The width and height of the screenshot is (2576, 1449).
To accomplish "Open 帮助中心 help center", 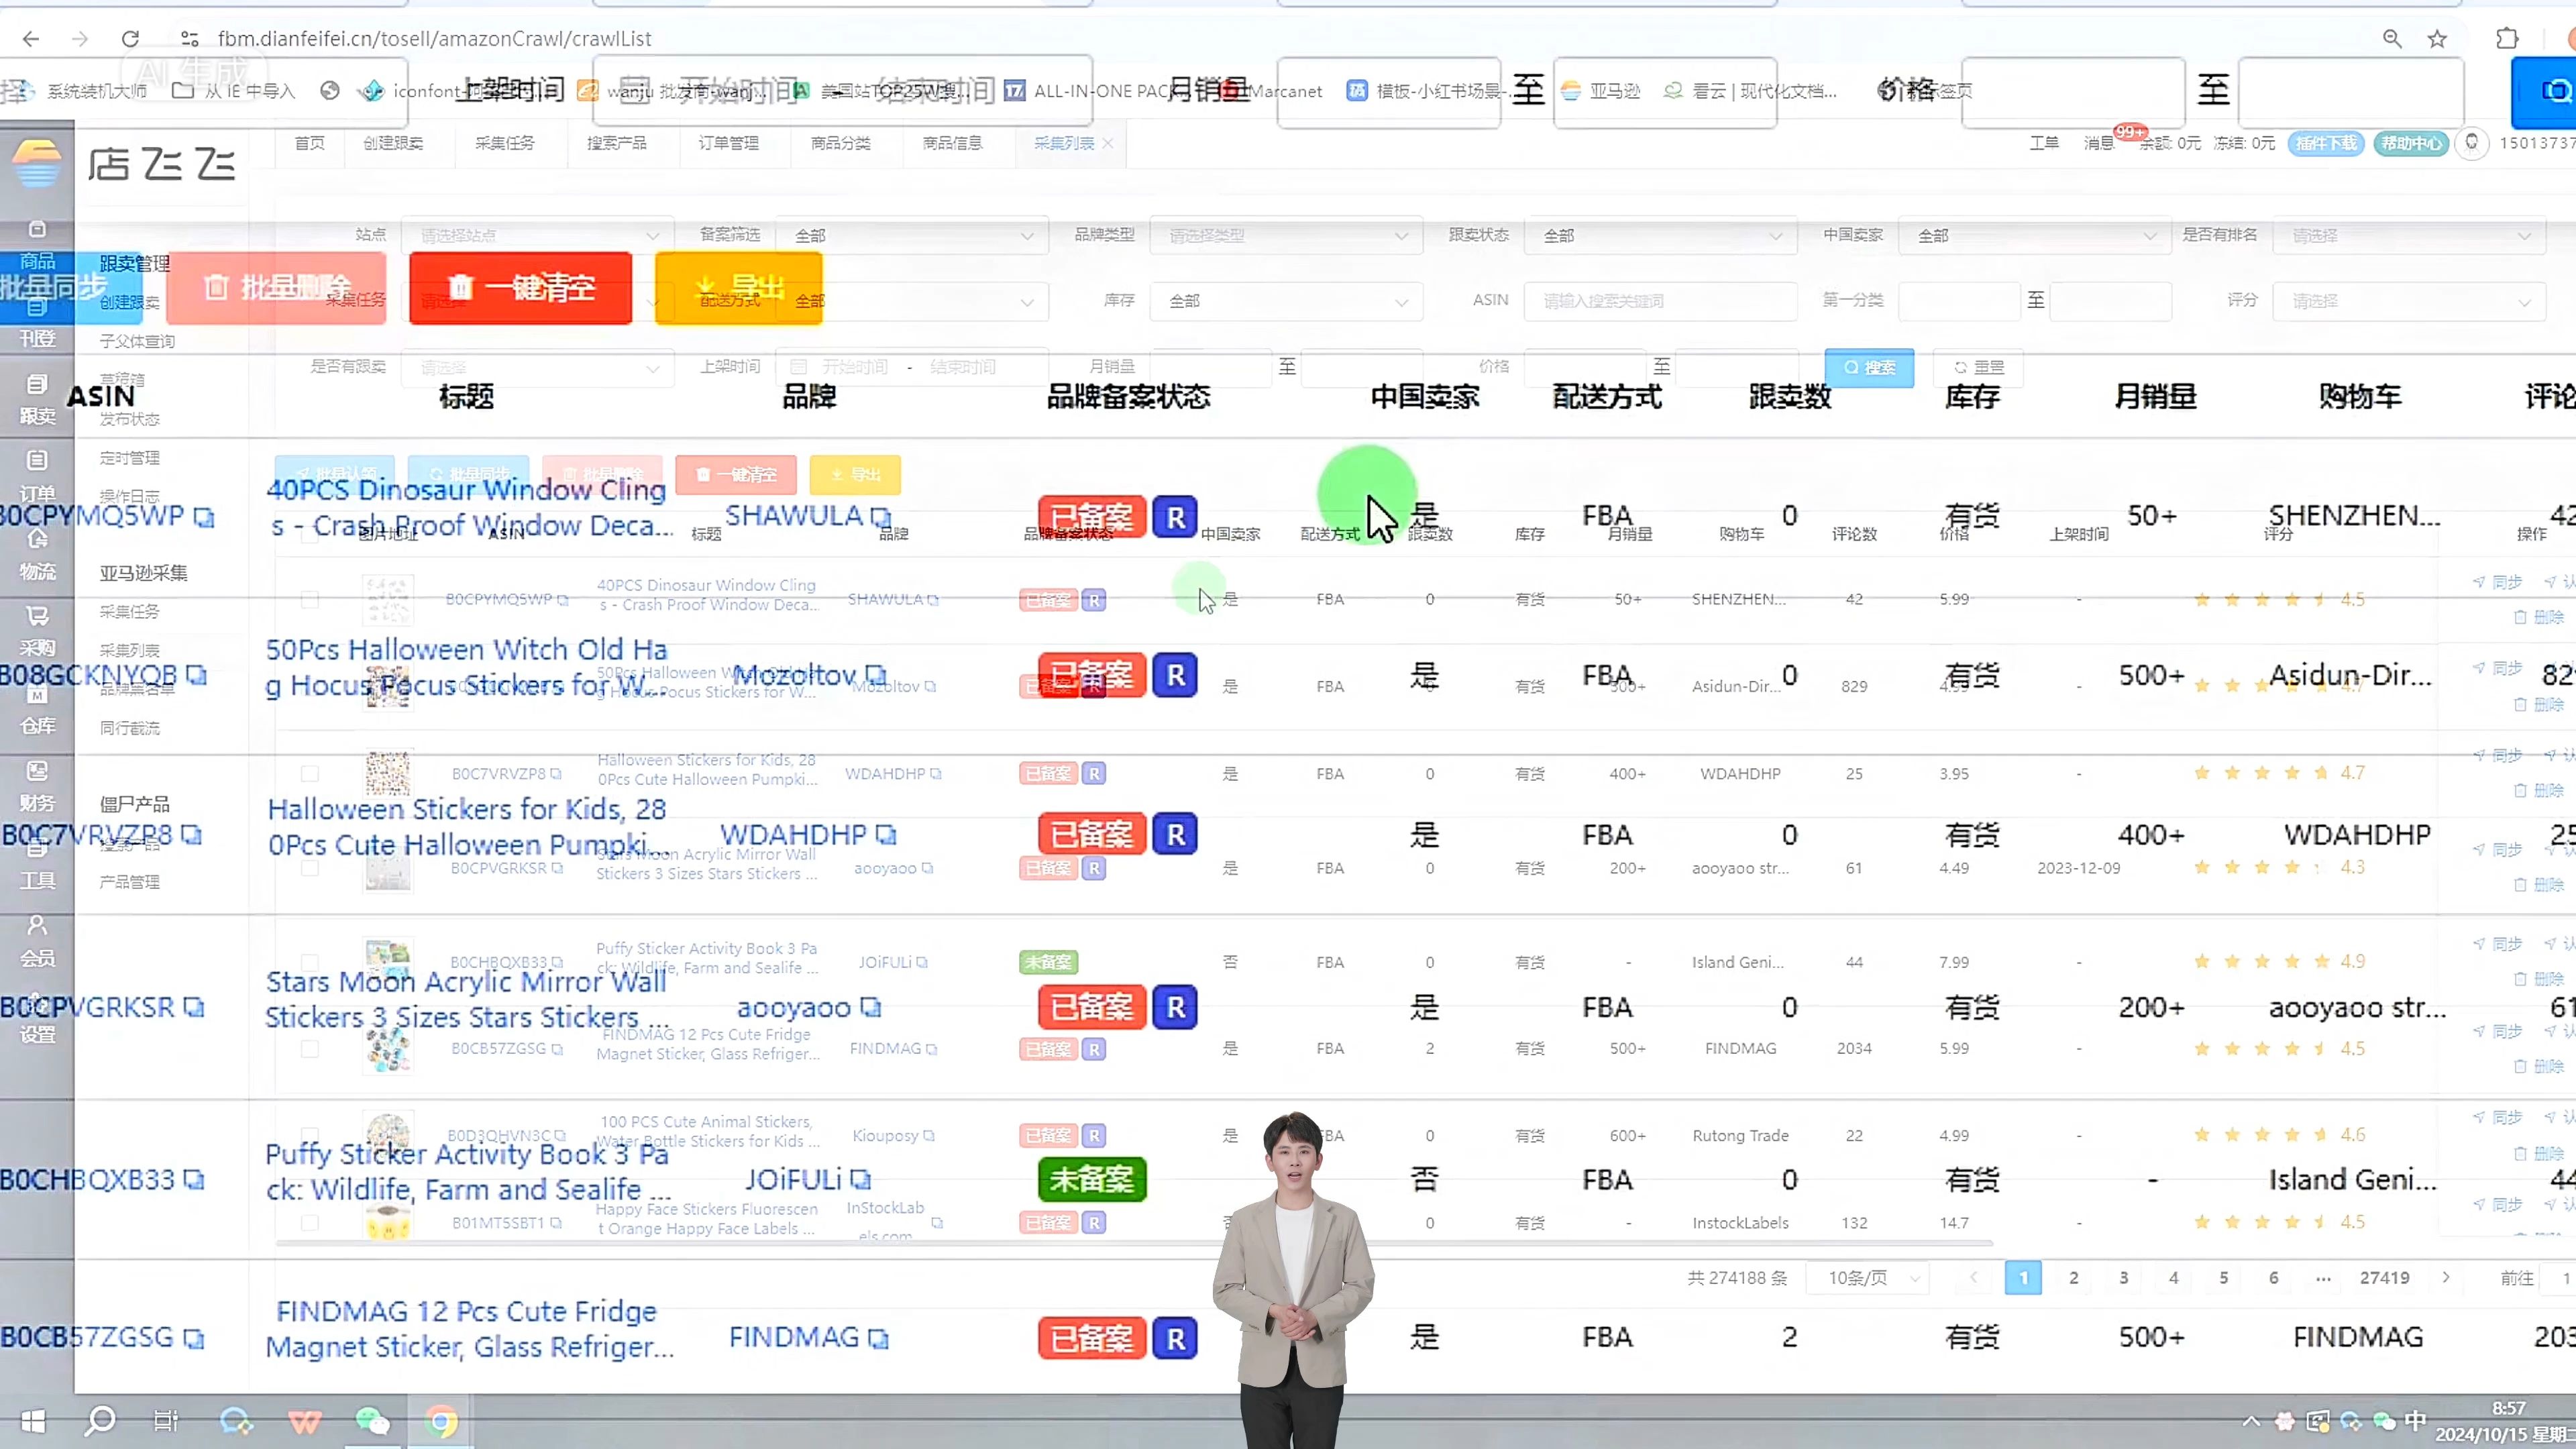I will tap(2411, 144).
